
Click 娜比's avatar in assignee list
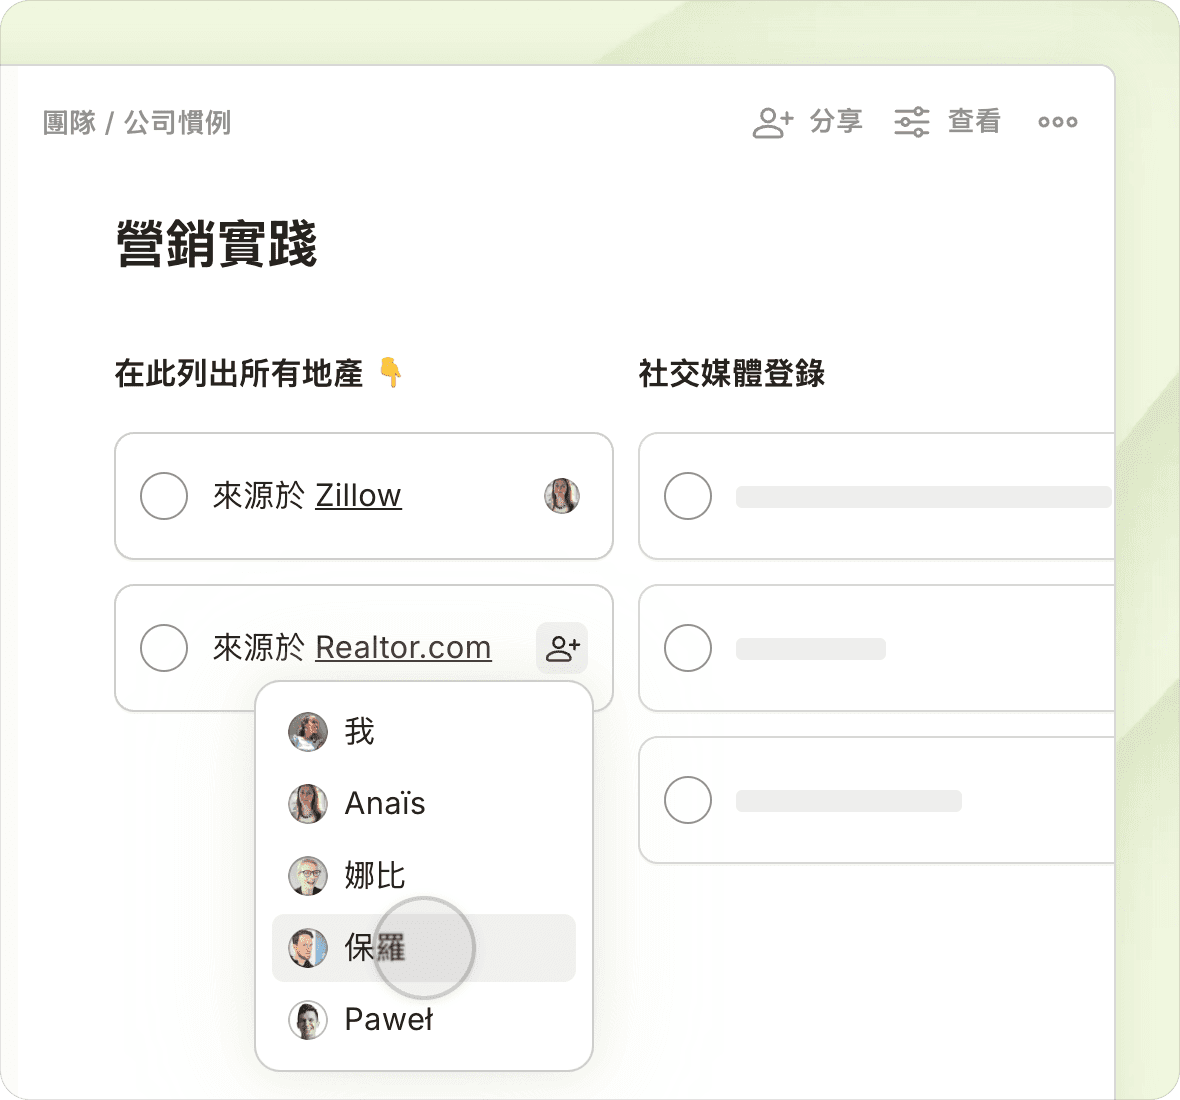click(308, 876)
